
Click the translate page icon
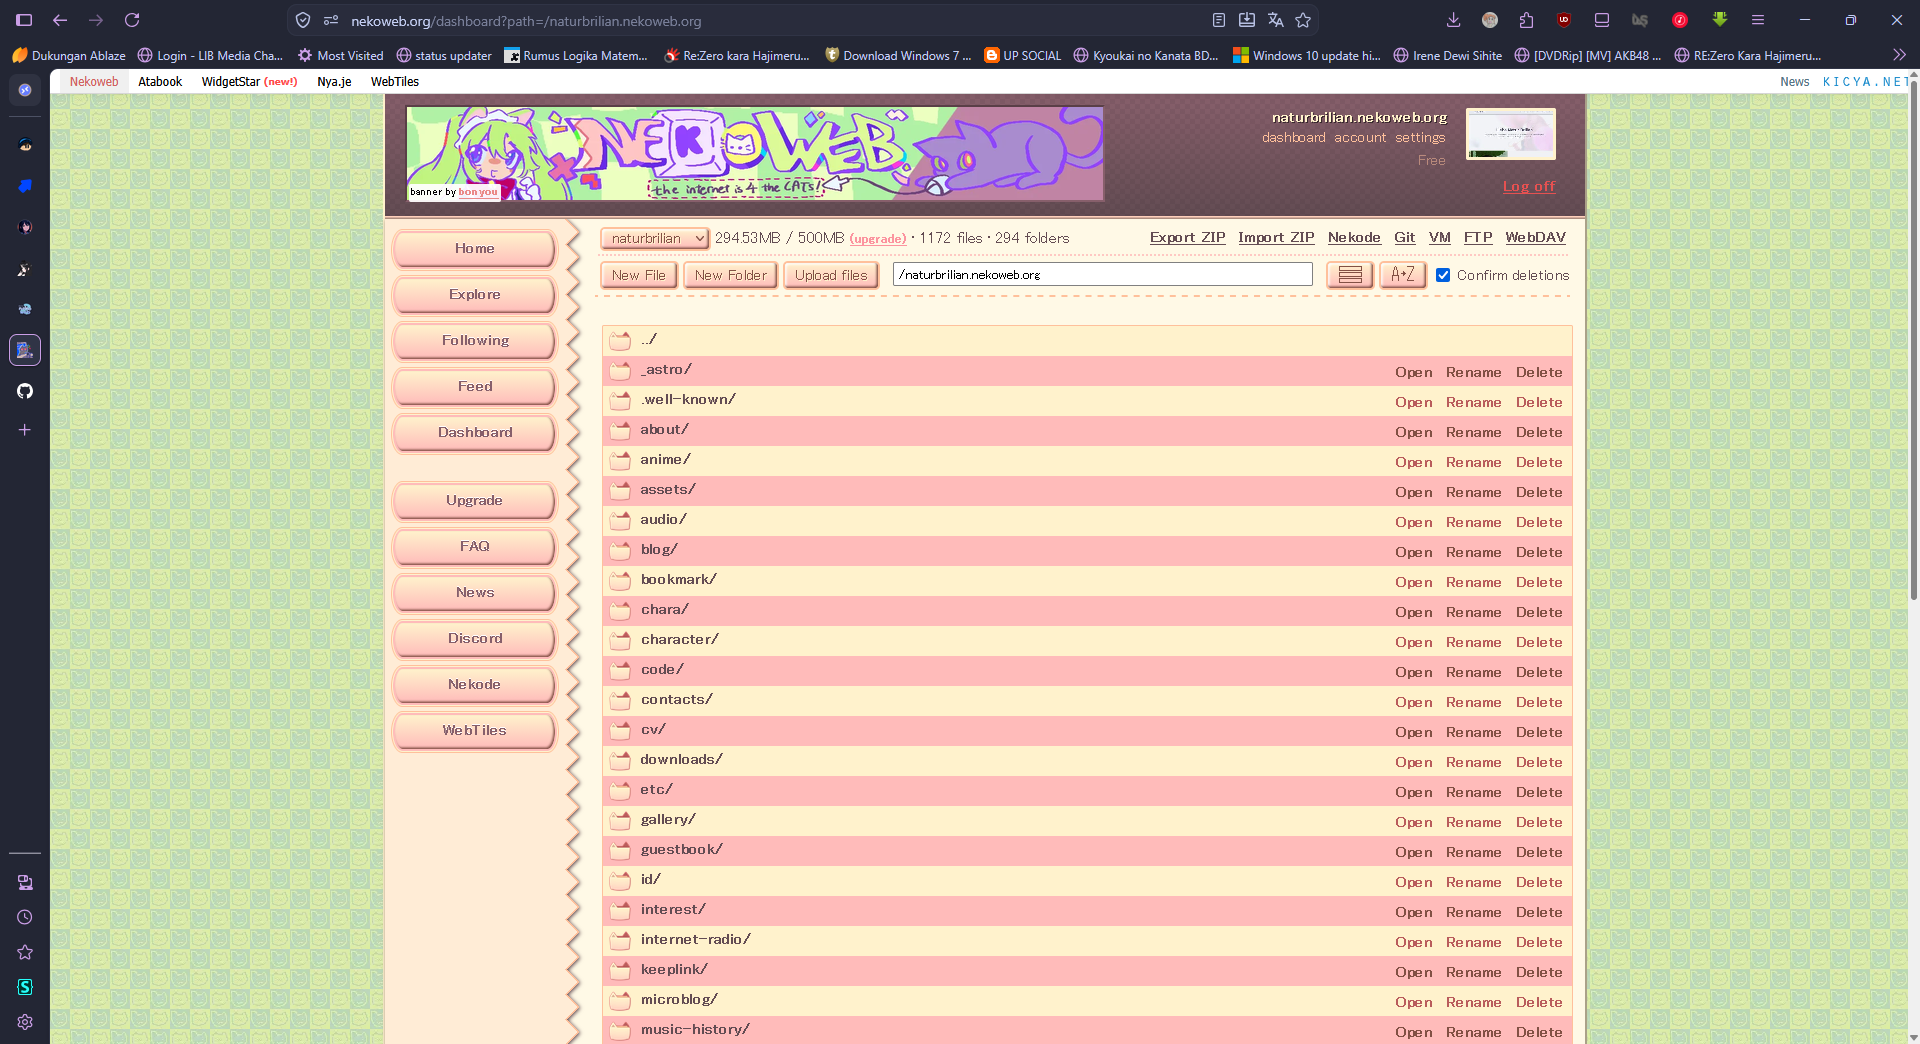[1275, 20]
